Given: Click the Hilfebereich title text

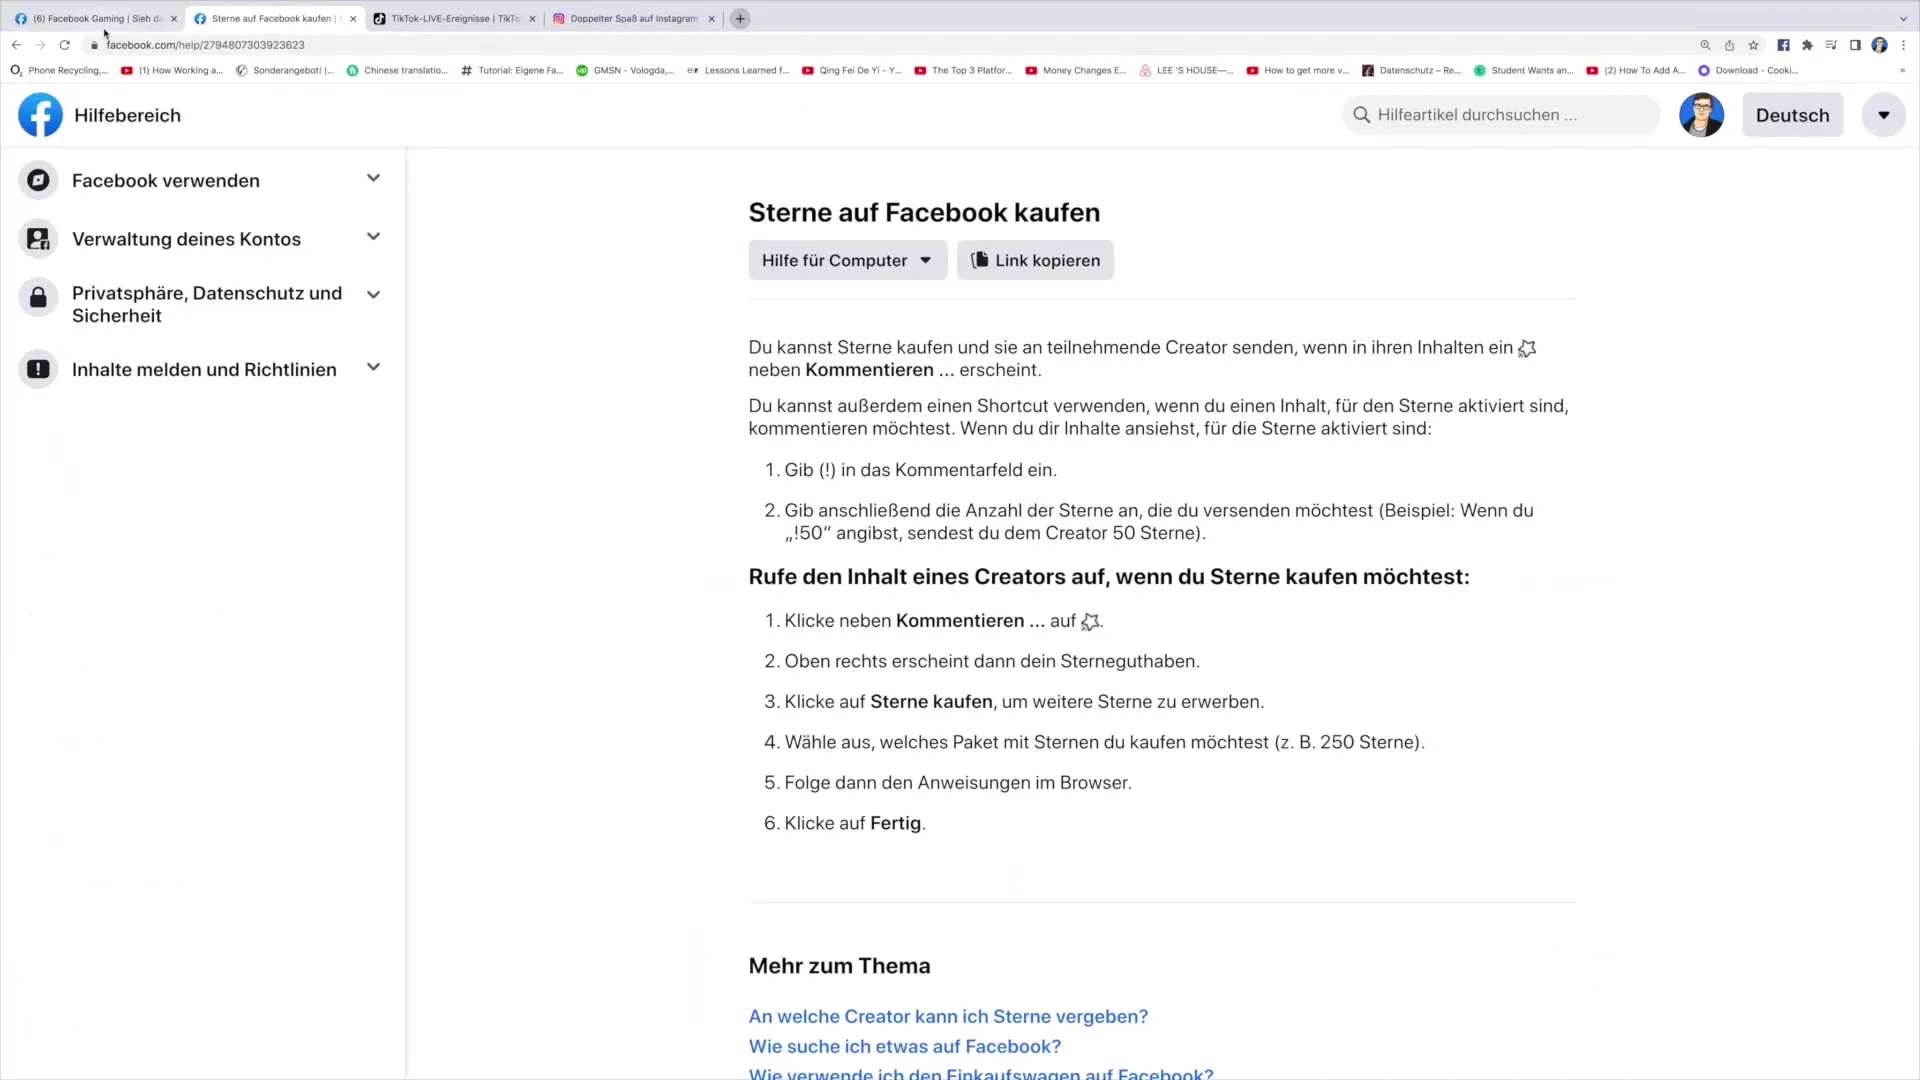Looking at the screenshot, I should [x=127, y=115].
